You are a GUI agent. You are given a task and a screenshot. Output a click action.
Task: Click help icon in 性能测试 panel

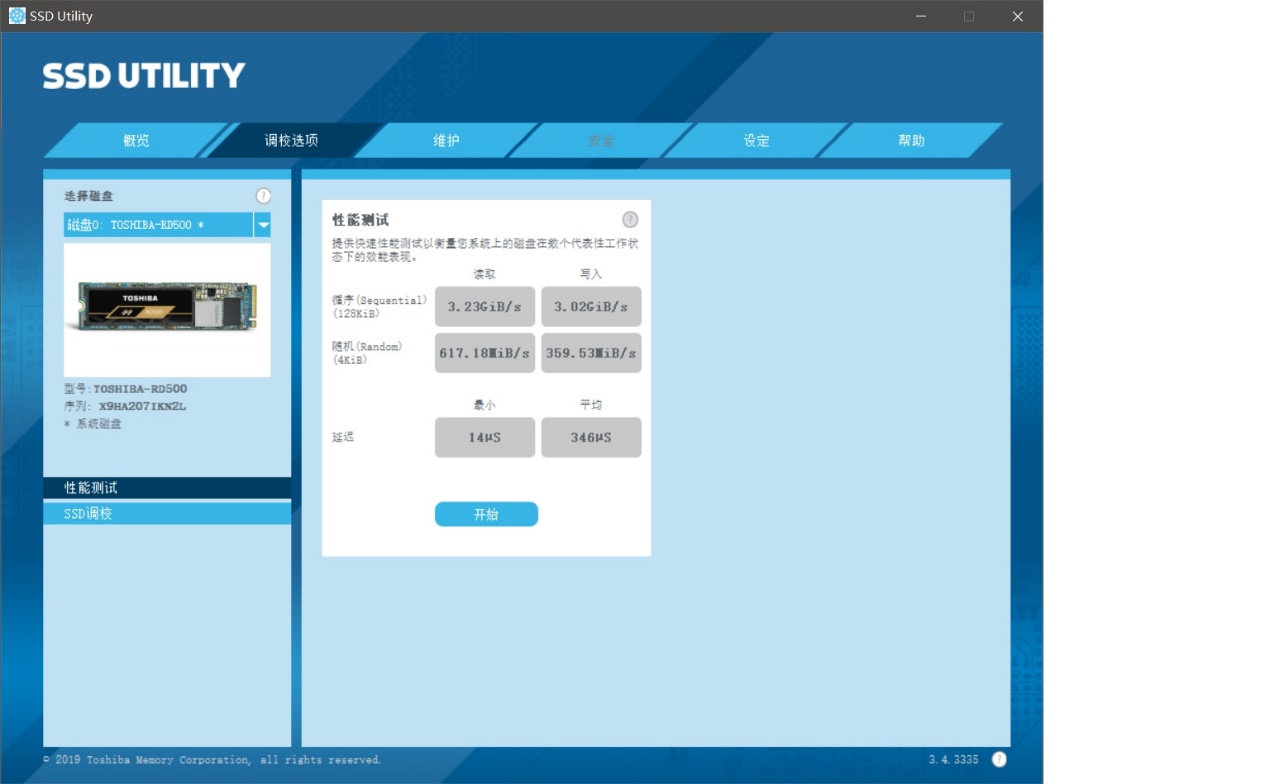click(x=630, y=220)
